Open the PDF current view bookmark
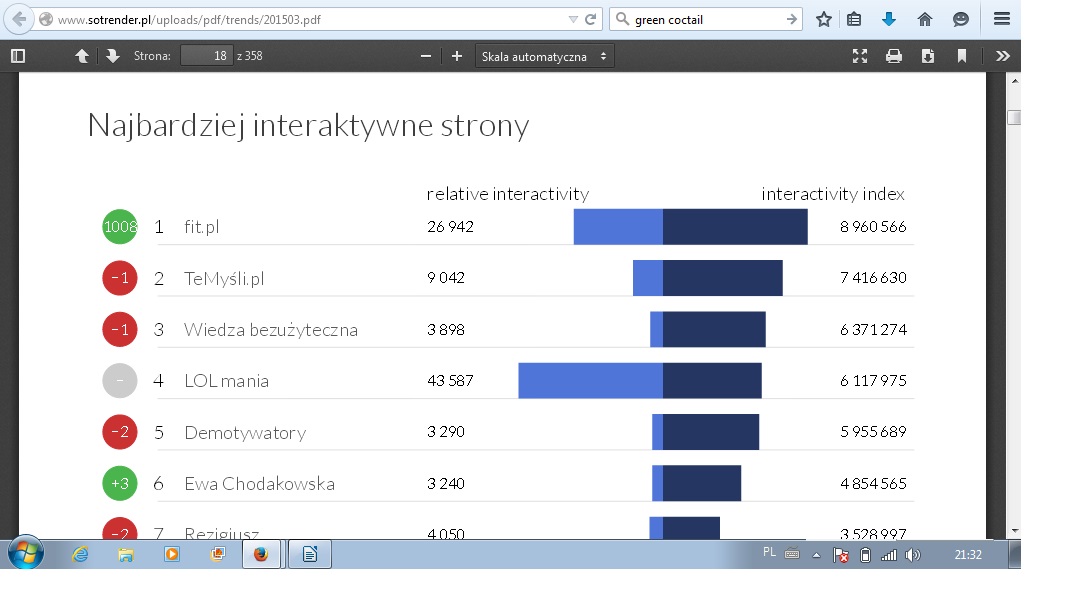1072x616 pixels. point(962,56)
